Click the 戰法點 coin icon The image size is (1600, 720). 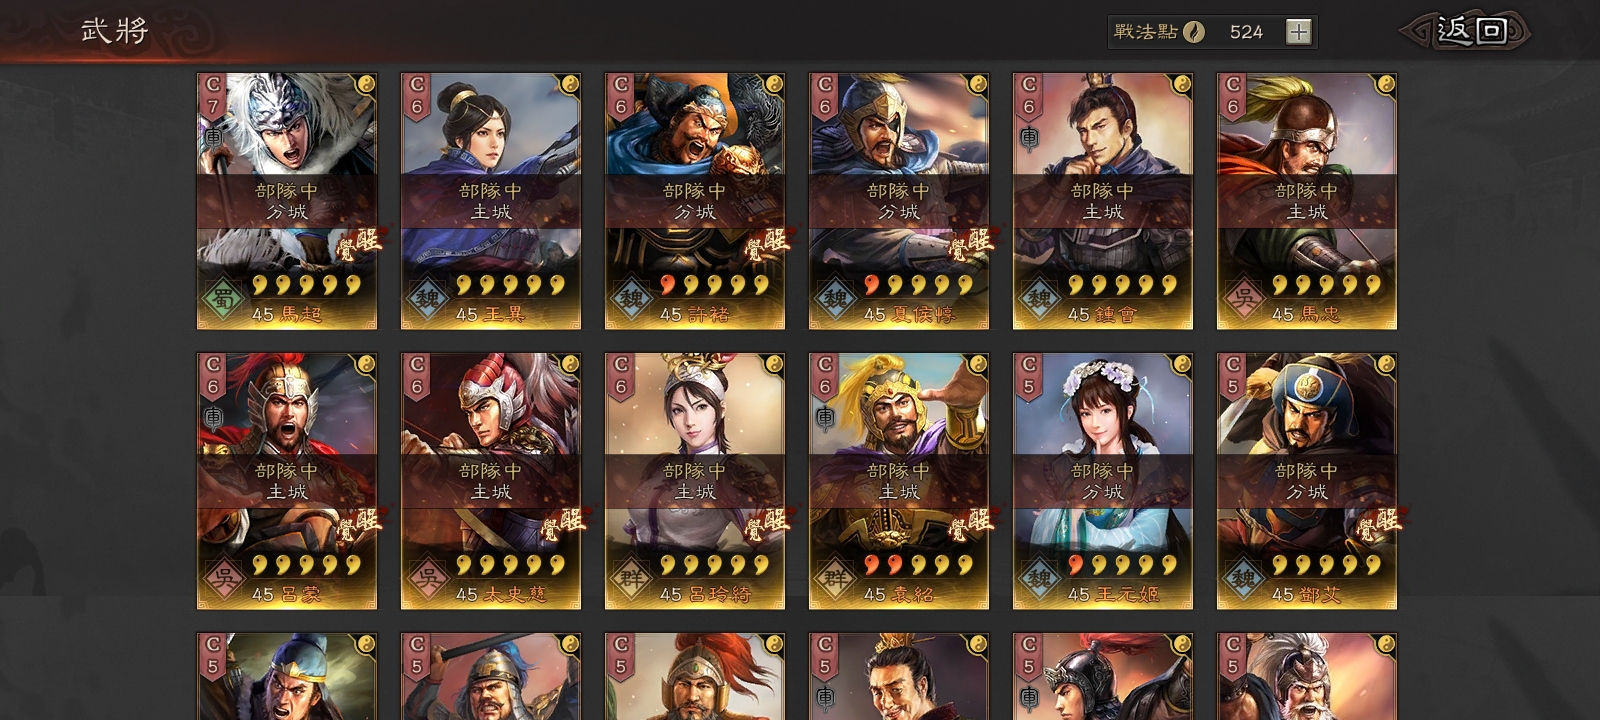[x=1194, y=32]
